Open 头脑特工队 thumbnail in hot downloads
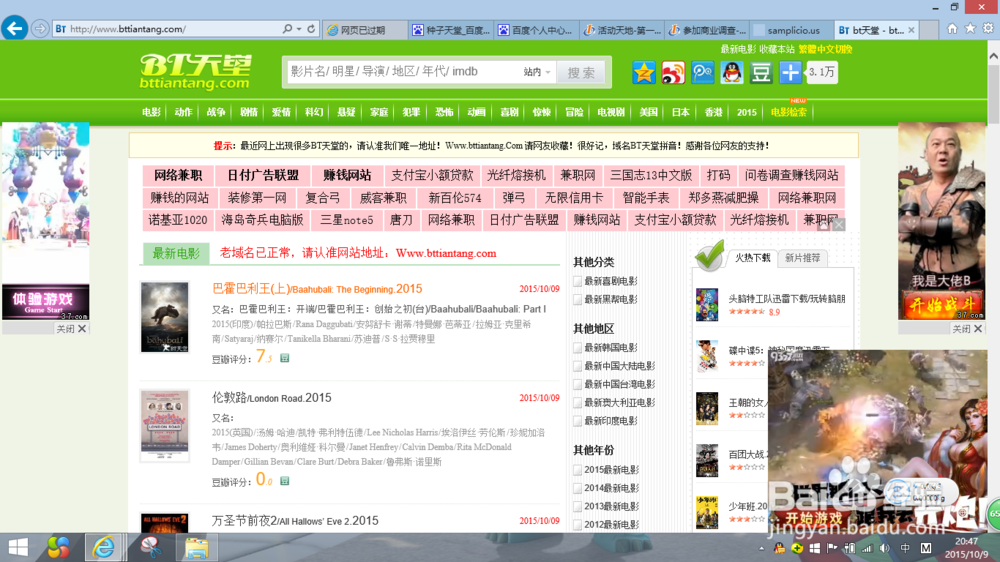Image resolution: width=1000 pixels, height=562 pixels. tap(707, 304)
